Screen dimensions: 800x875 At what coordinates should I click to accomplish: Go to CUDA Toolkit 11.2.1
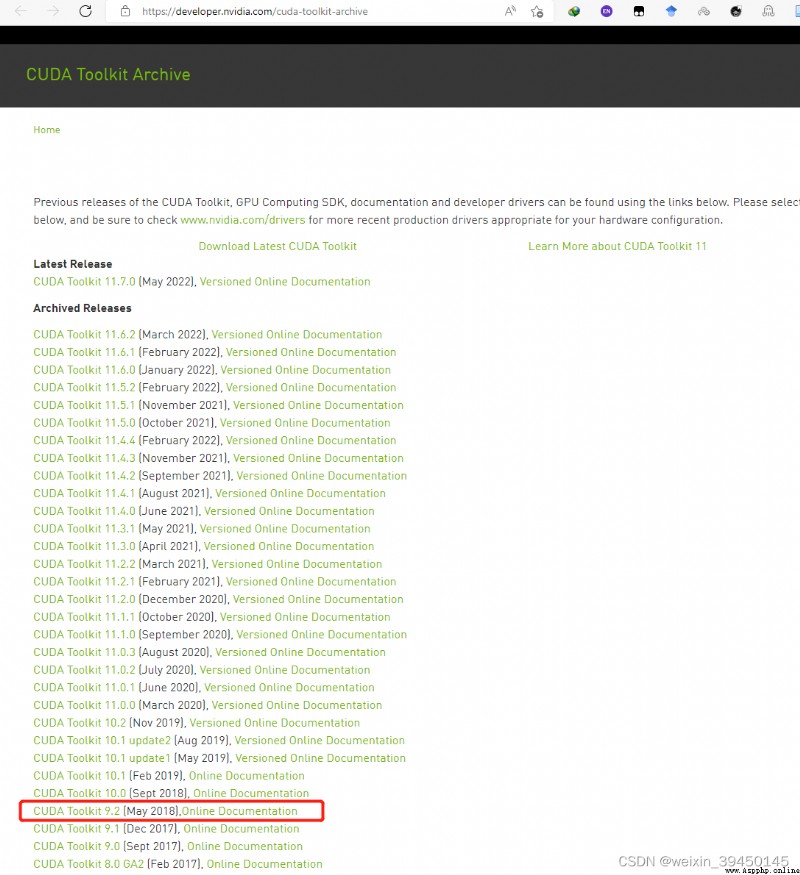(84, 581)
